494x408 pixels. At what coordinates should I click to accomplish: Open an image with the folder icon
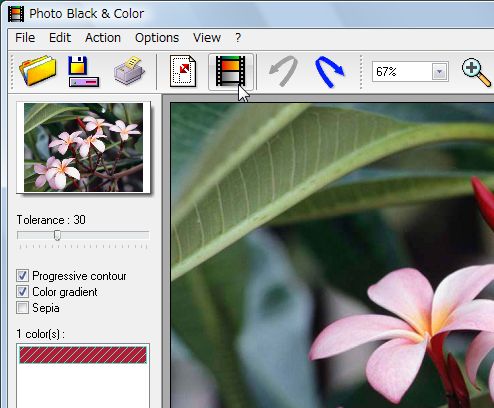point(37,71)
